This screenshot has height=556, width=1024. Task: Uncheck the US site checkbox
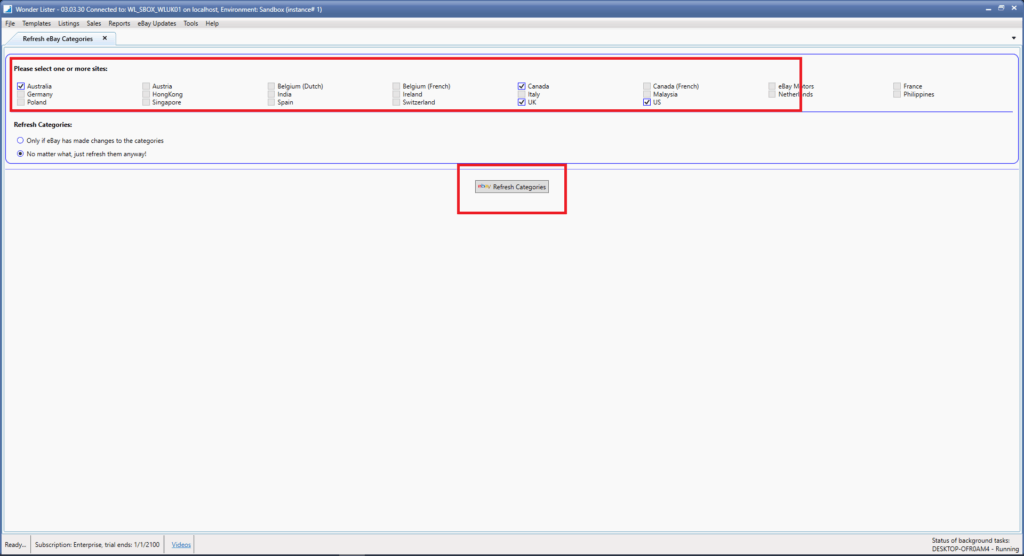pyautogui.click(x=647, y=102)
